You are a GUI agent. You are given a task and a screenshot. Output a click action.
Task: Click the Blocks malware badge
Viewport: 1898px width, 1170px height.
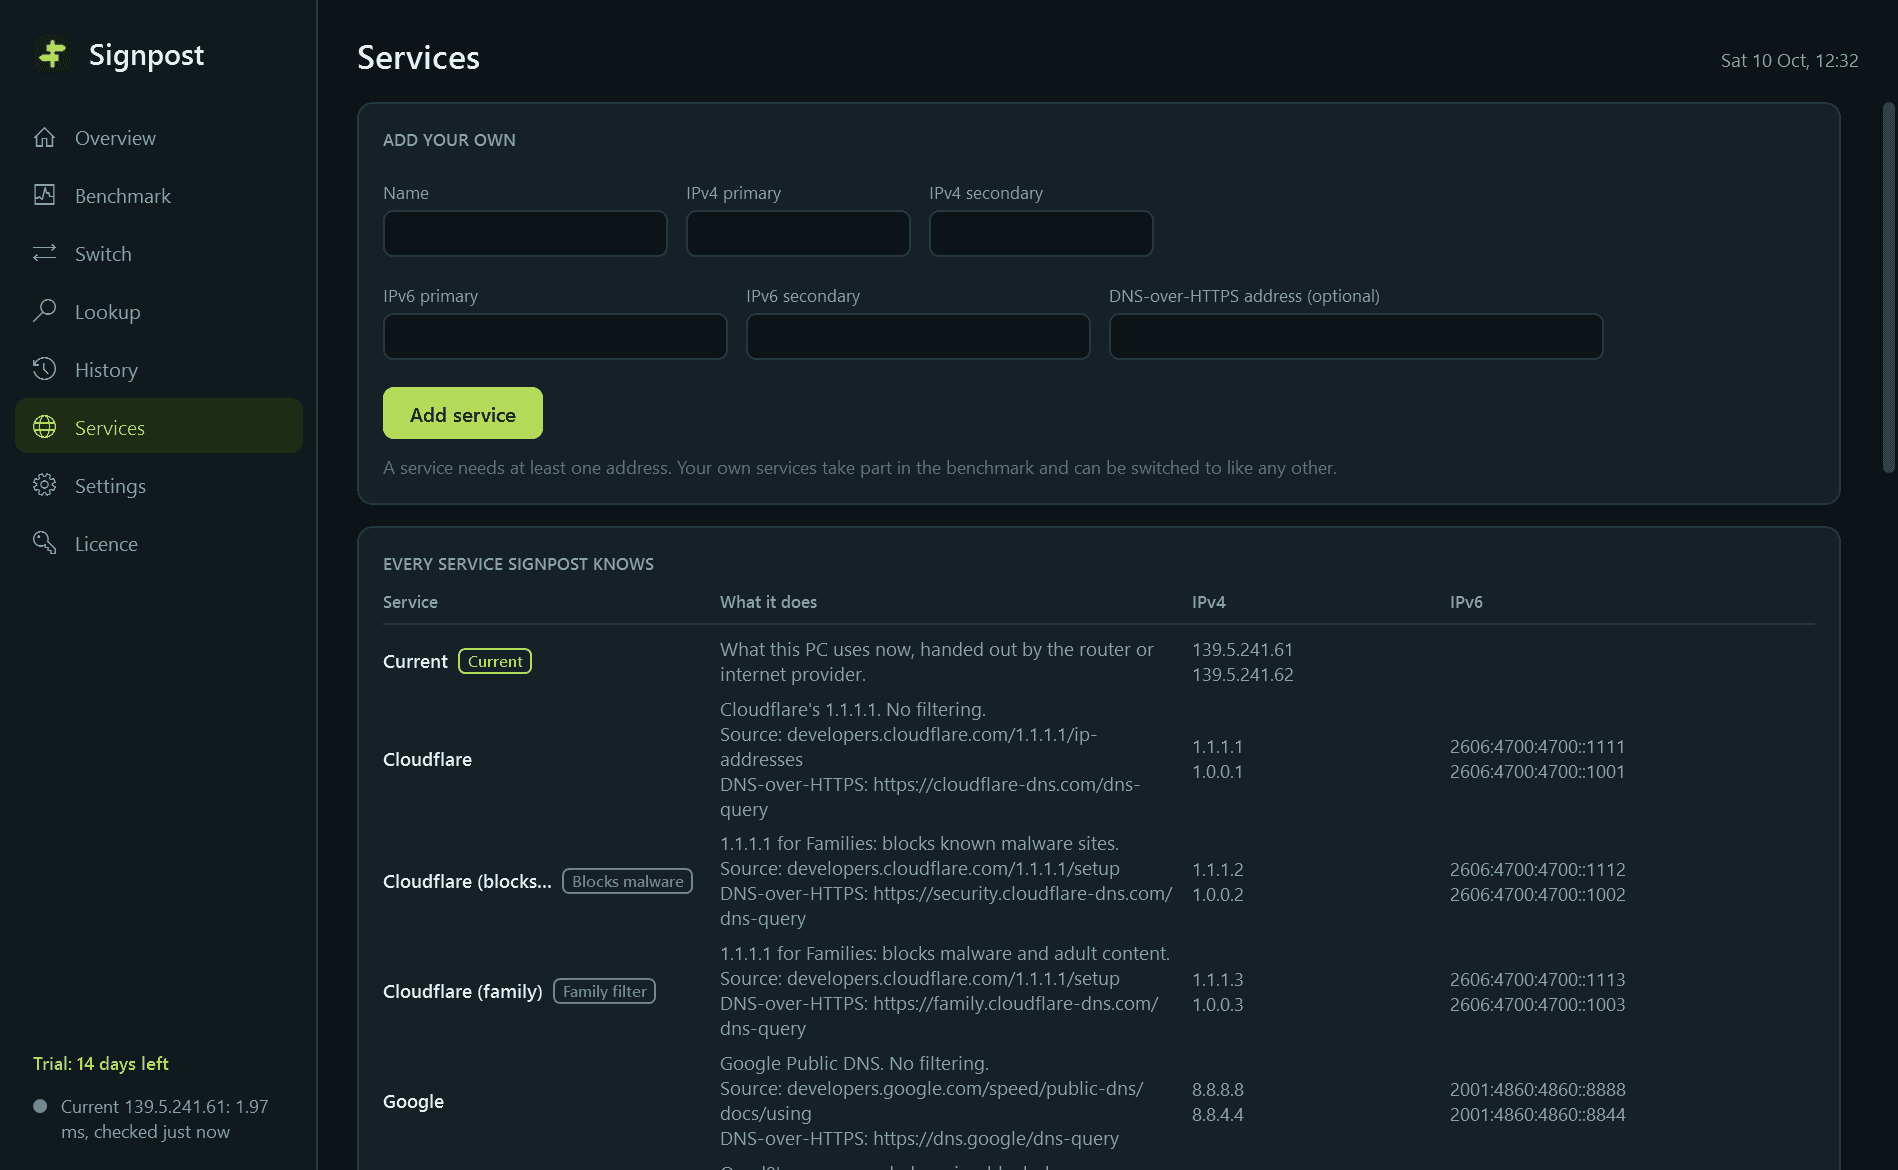(x=627, y=881)
